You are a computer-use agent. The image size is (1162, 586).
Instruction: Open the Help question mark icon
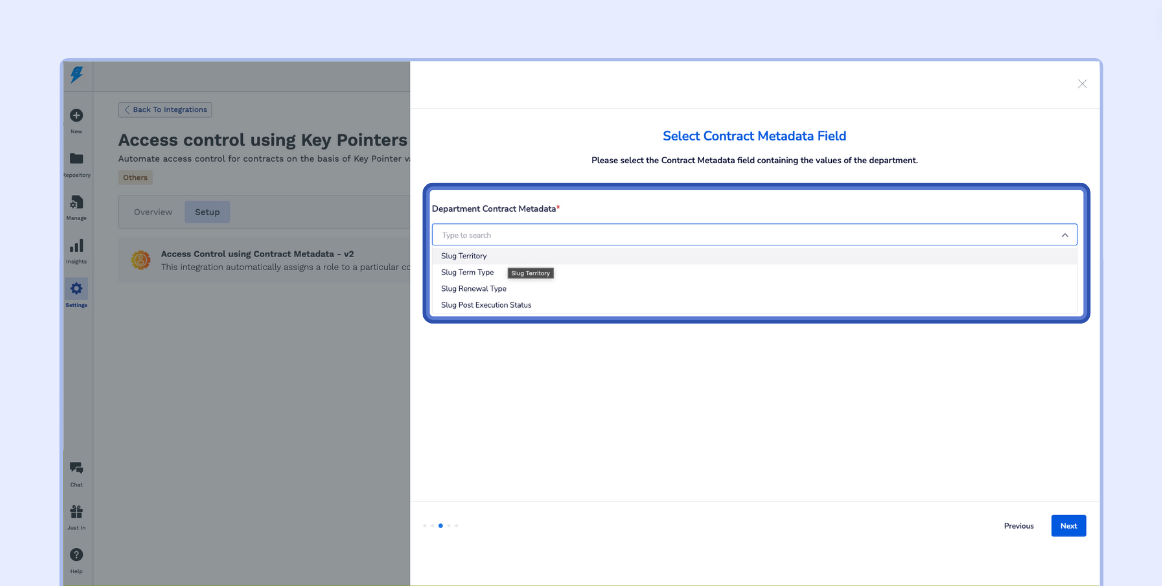pyautogui.click(x=76, y=555)
